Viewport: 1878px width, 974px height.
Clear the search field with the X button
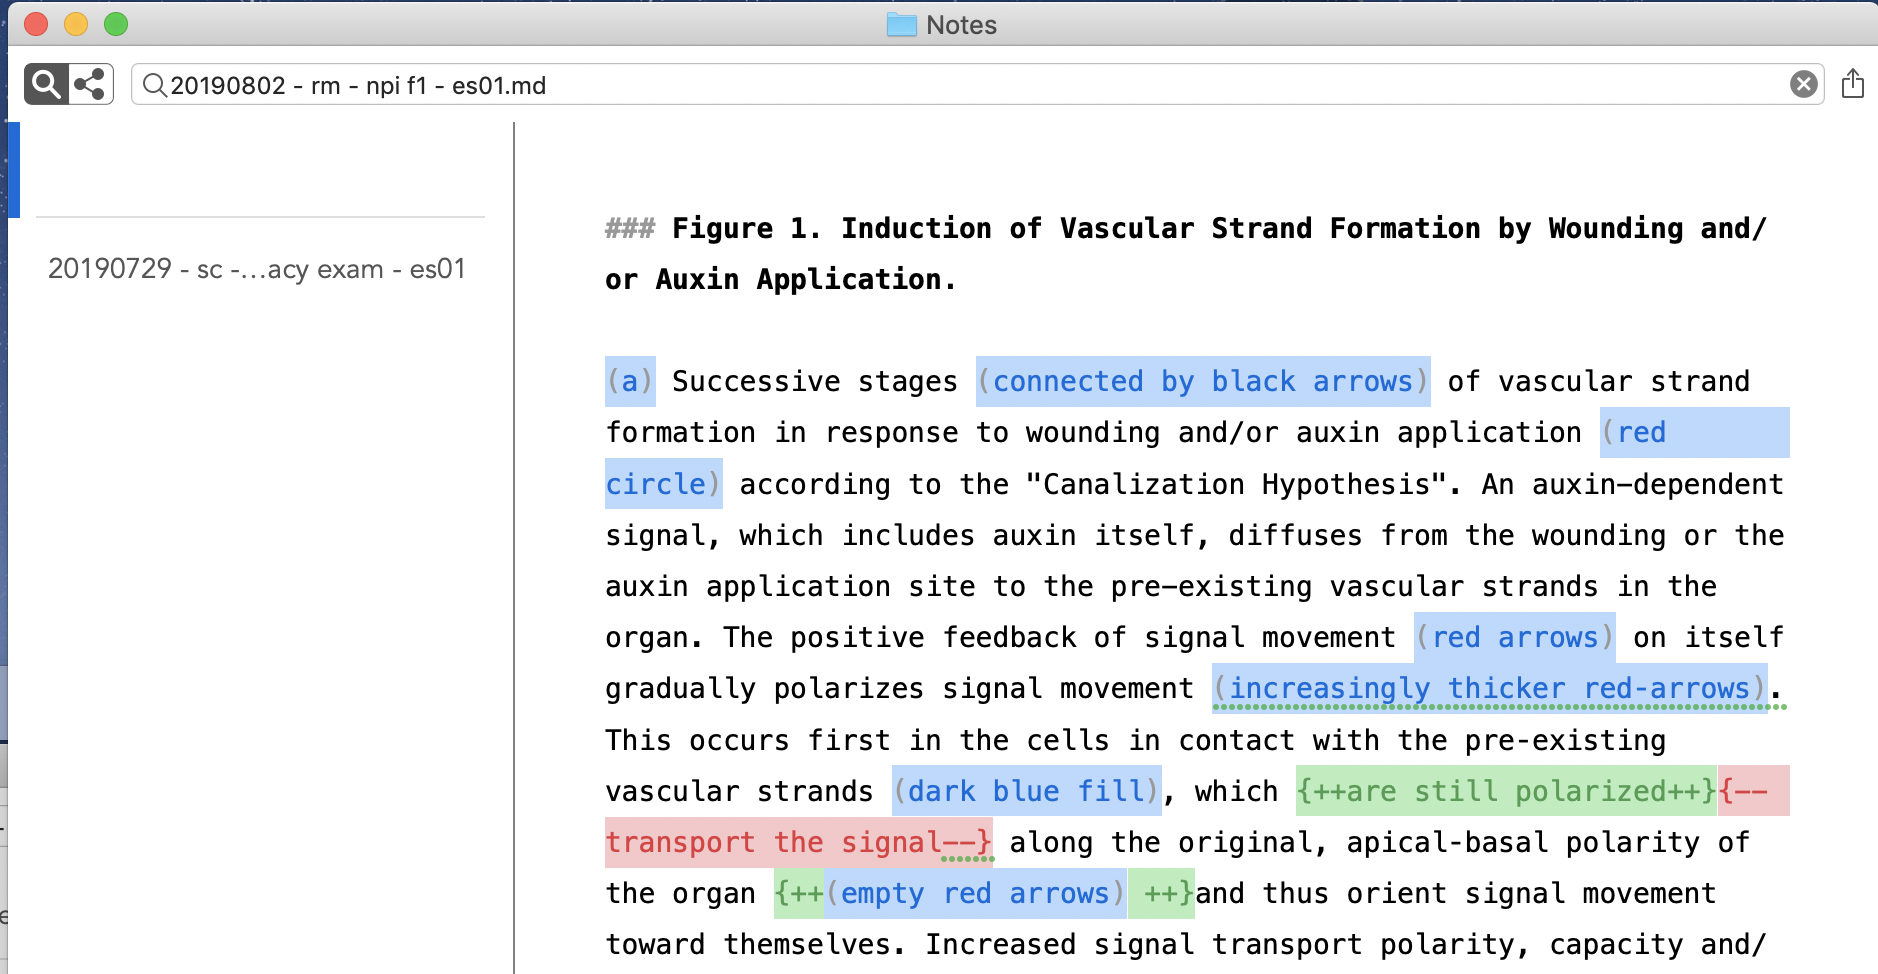(1803, 84)
